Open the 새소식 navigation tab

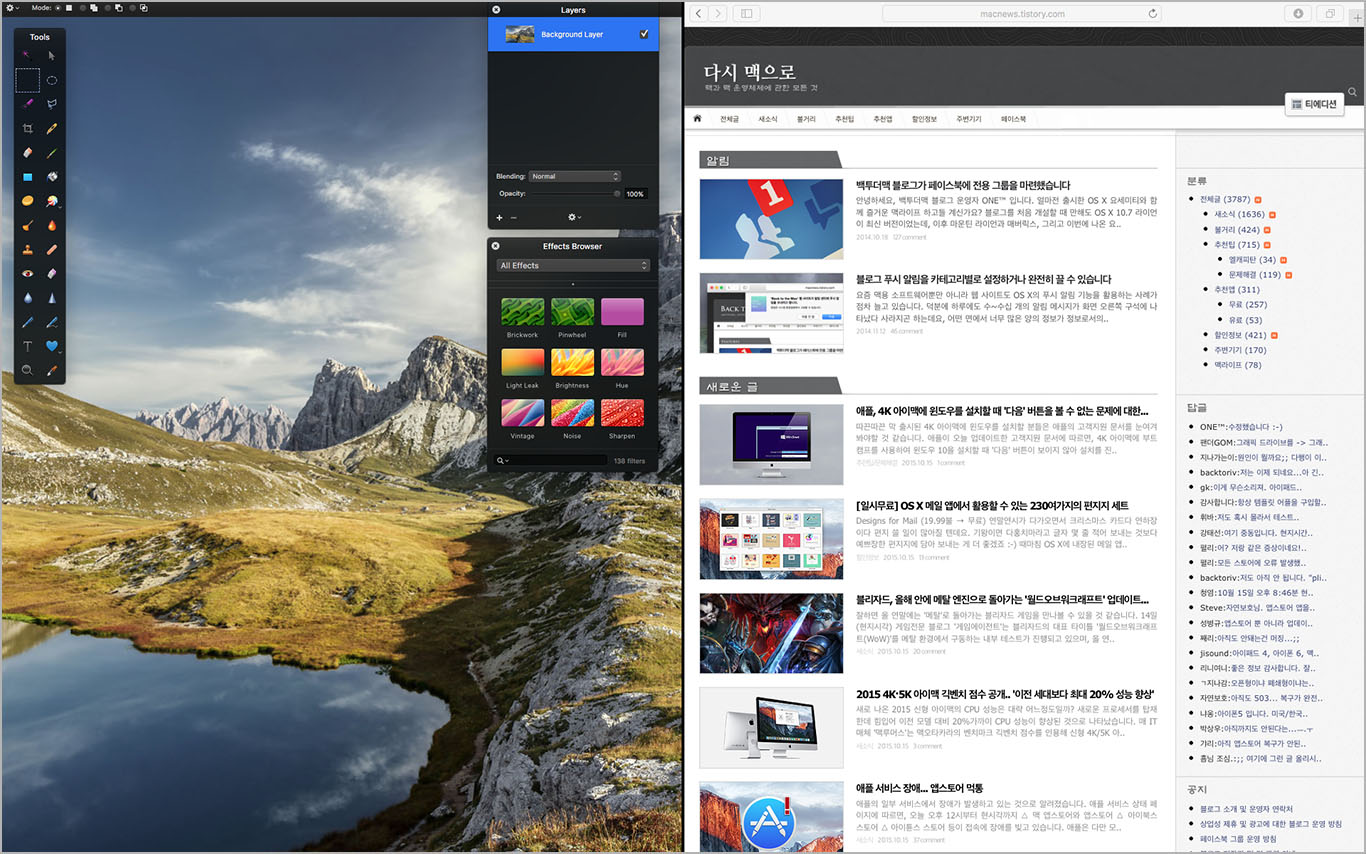point(768,119)
